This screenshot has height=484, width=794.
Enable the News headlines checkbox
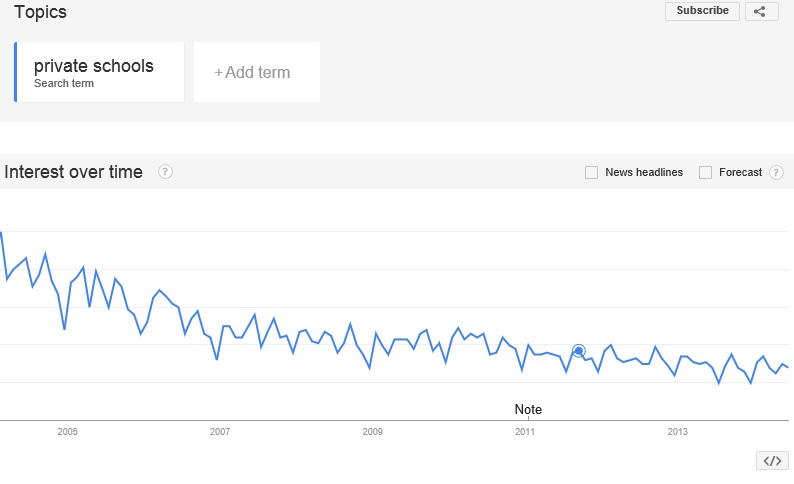point(591,173)
